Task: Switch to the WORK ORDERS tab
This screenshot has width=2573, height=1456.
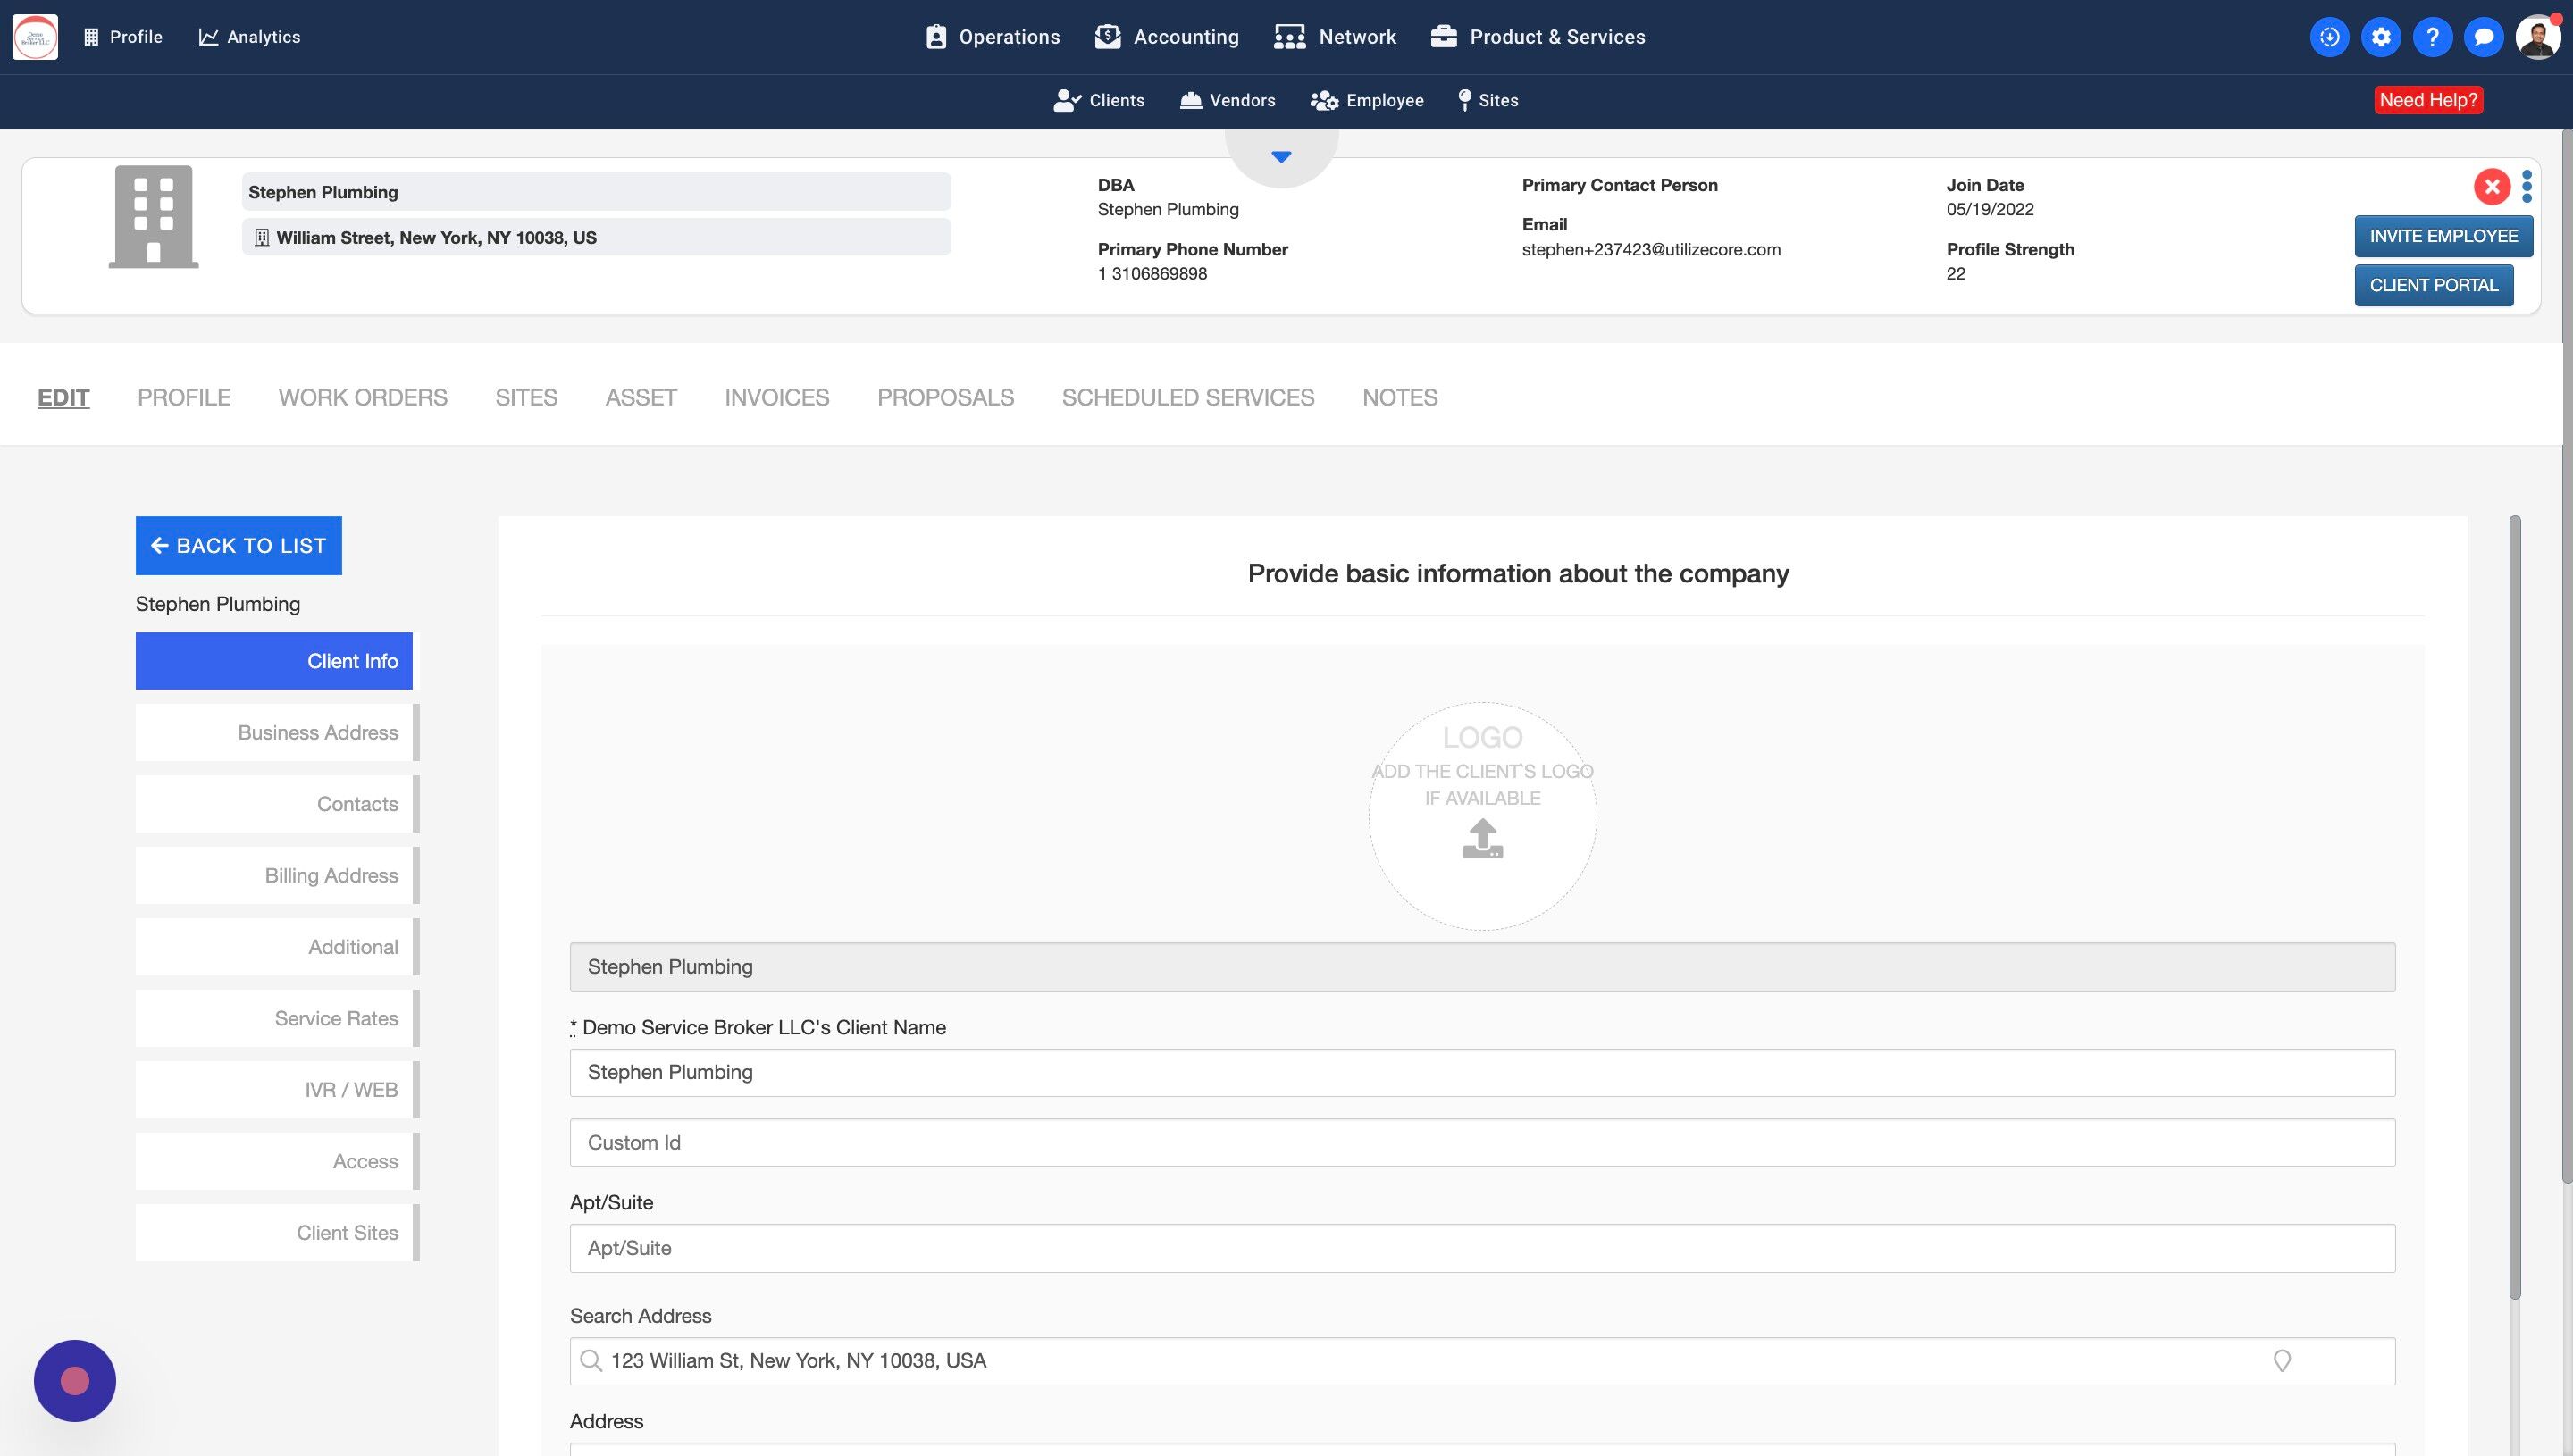Action: point(362,397)
